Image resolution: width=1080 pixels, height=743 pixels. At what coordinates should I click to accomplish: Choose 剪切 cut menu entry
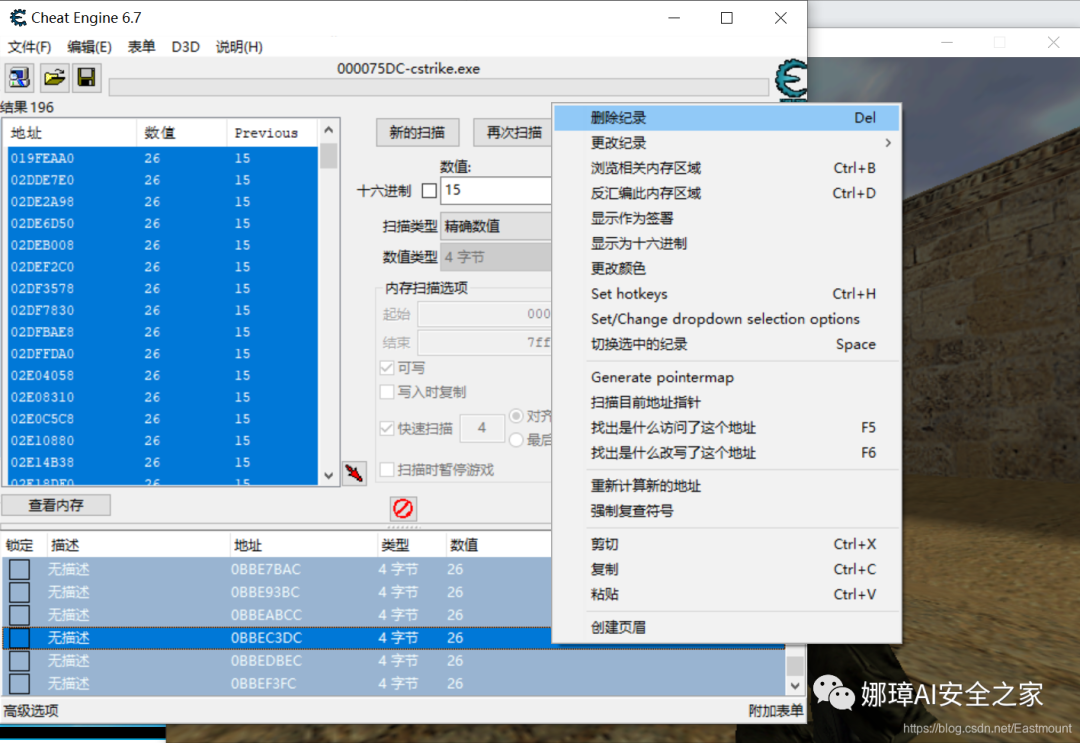727,544
